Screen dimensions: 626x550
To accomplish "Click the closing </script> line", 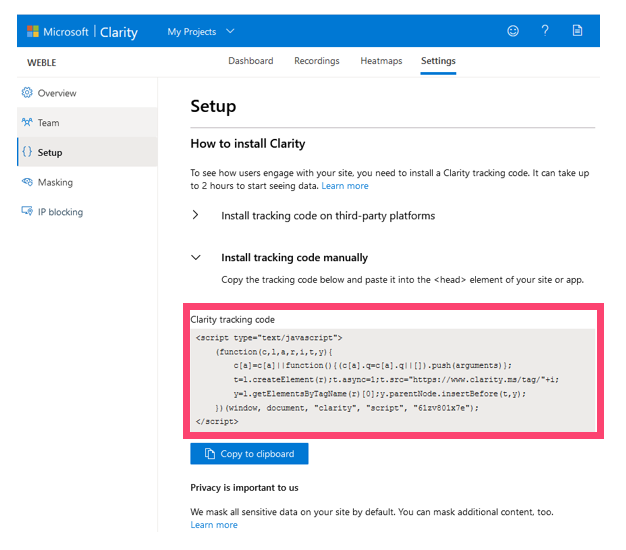I will click(x=217, y=421).
